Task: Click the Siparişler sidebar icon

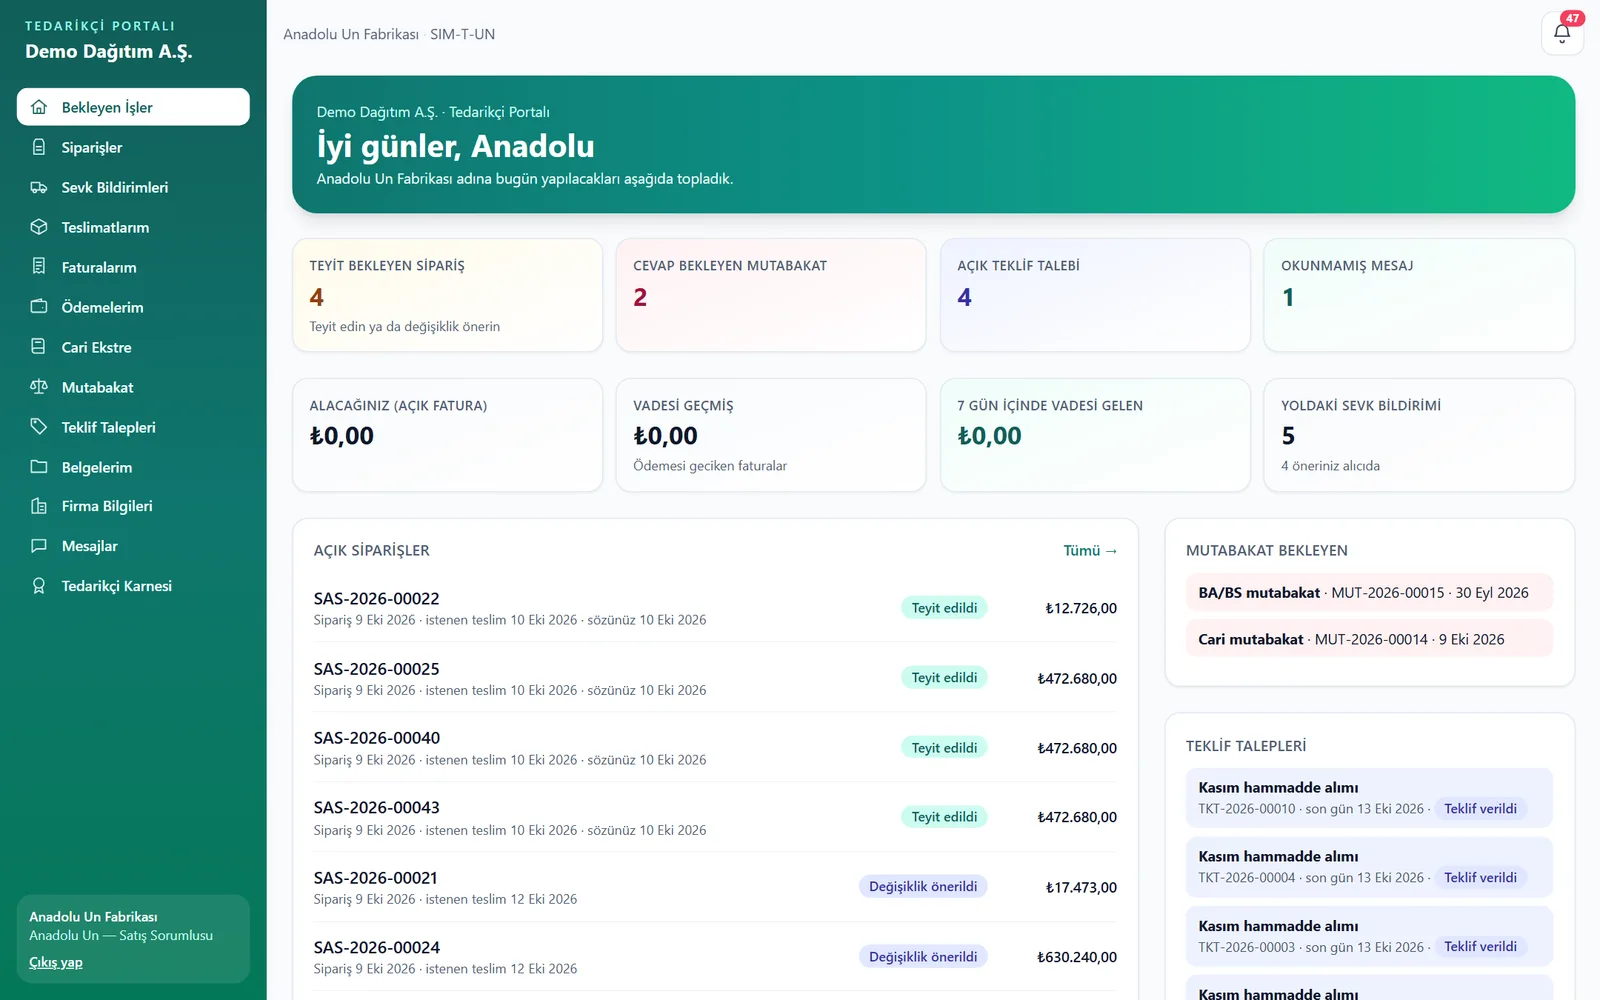Action: coord(39,147)
